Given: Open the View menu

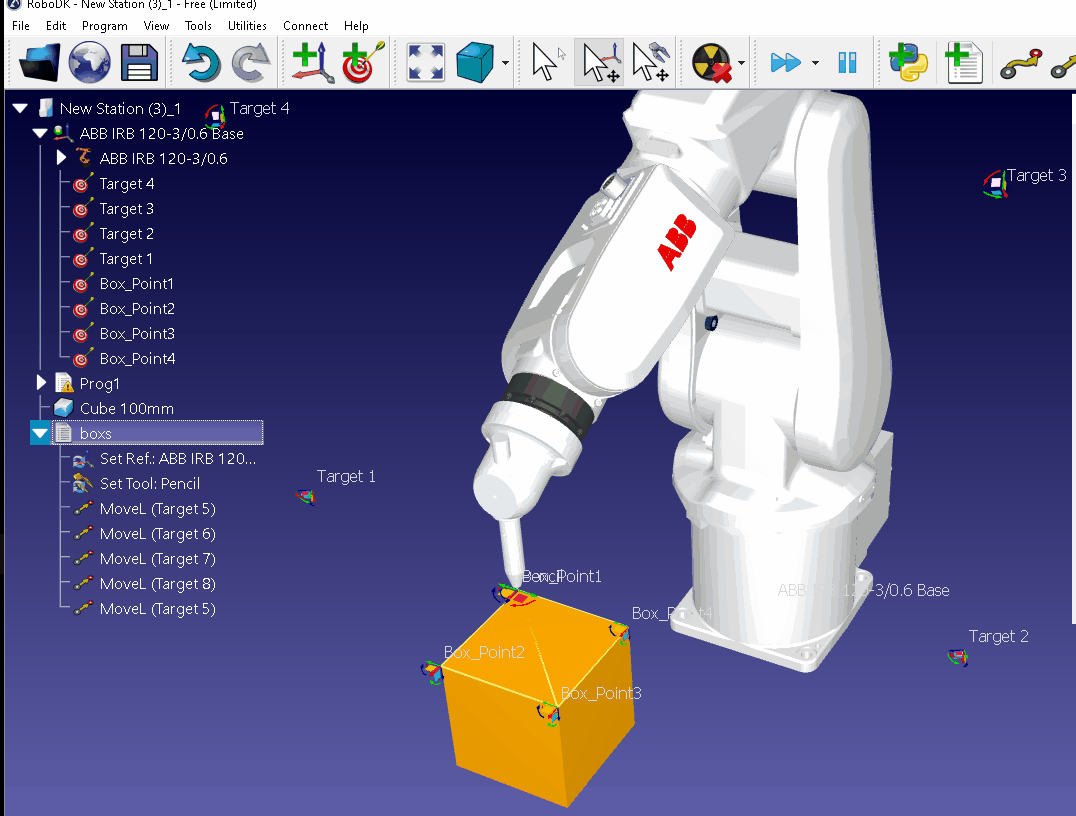Looking at the screenshot, I should [156, 25].
